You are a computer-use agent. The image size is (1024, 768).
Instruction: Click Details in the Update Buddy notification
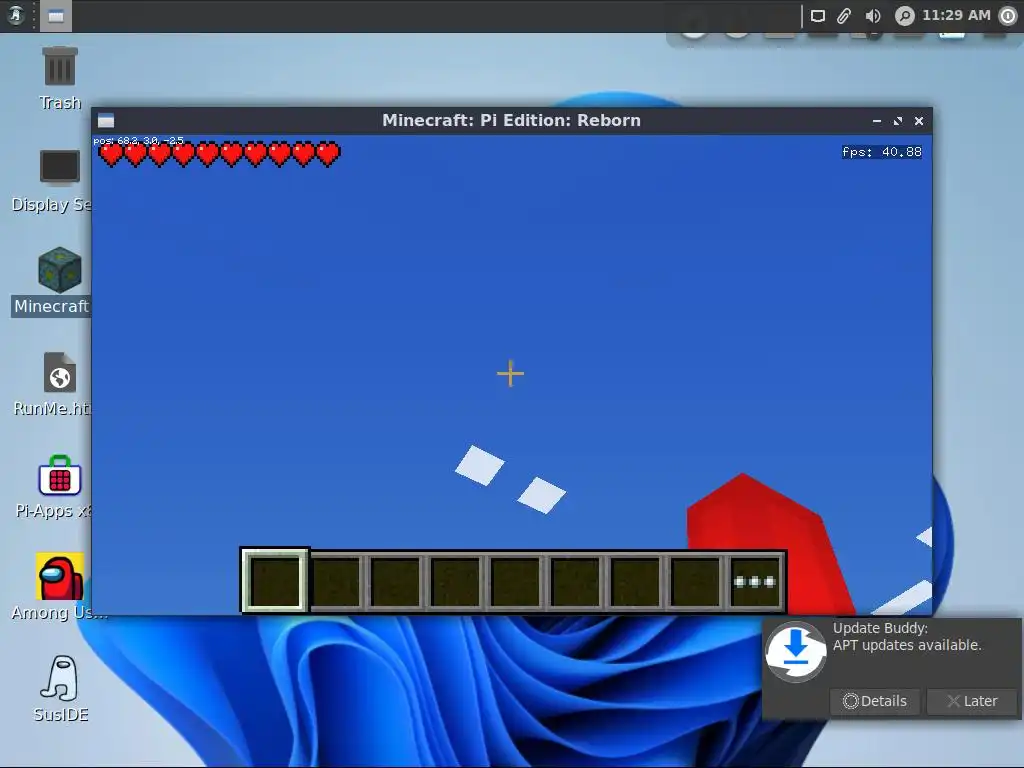(874, 701)
